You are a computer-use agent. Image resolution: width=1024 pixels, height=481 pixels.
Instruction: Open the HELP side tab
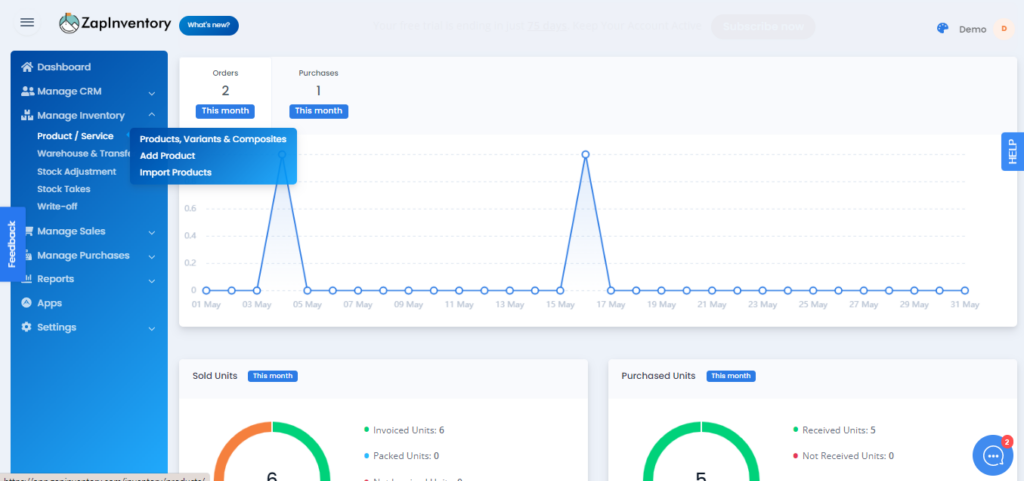pos(1012,151)
